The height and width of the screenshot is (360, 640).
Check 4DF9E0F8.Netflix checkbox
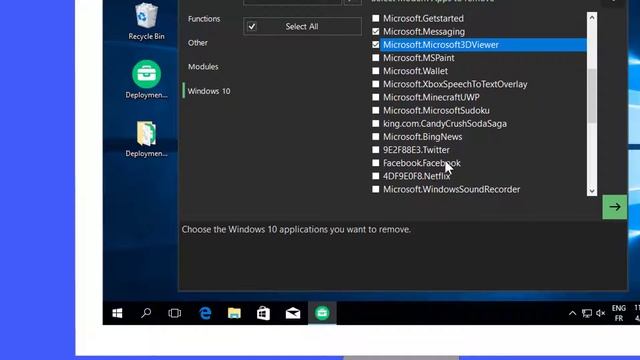(376, 176)
